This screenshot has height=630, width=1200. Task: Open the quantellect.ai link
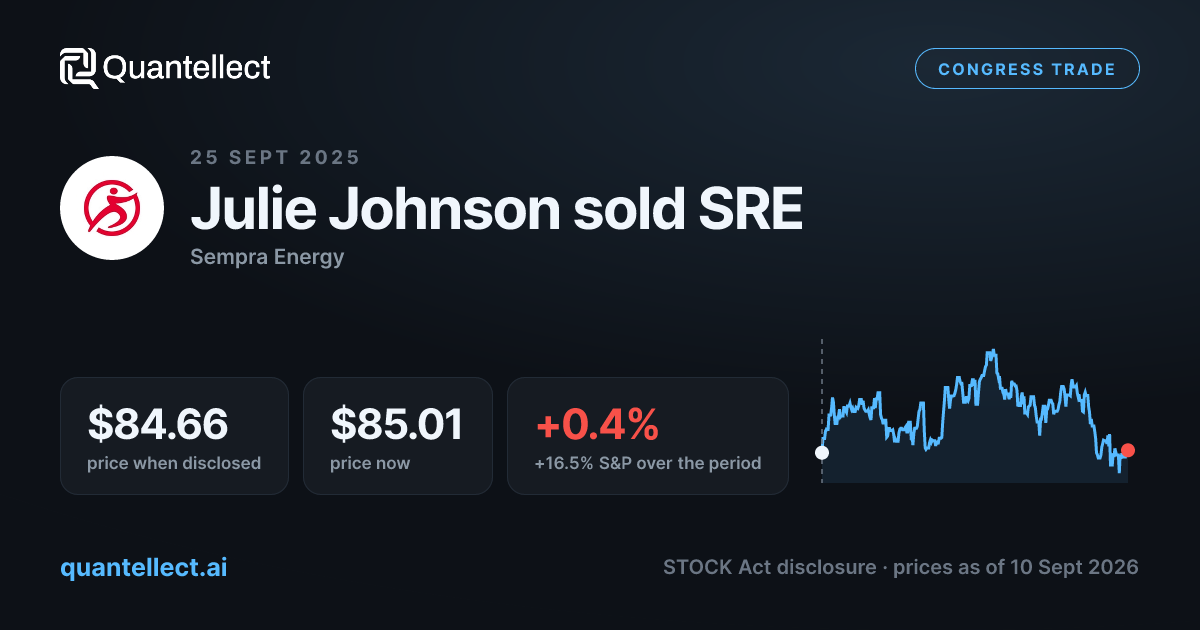pos(144,567)
